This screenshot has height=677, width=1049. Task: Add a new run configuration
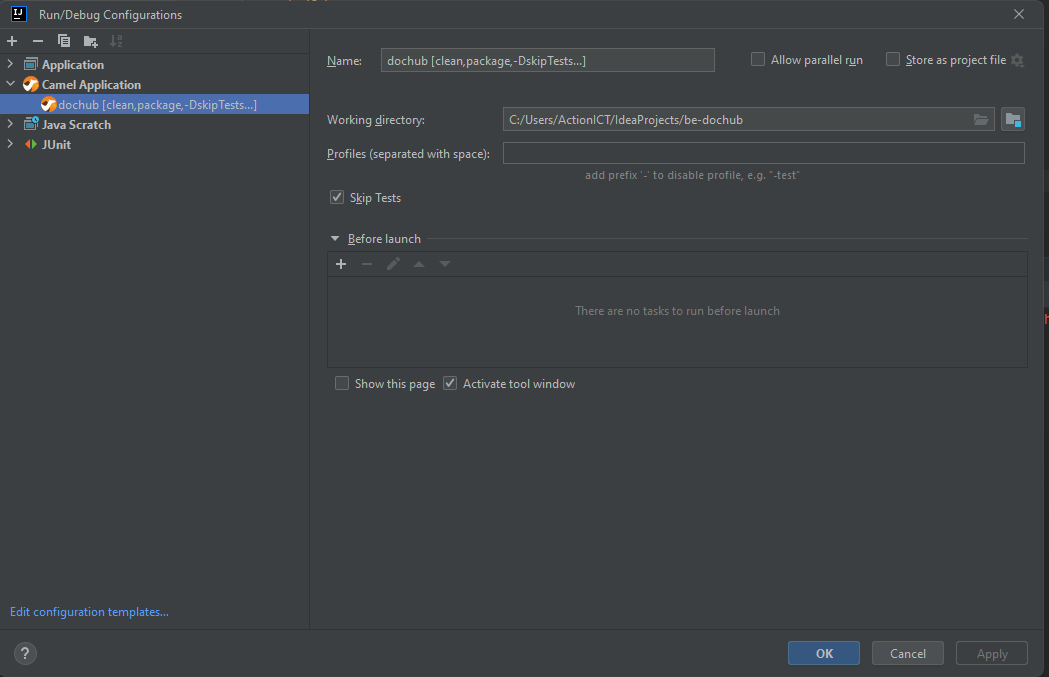pos(12,41)
